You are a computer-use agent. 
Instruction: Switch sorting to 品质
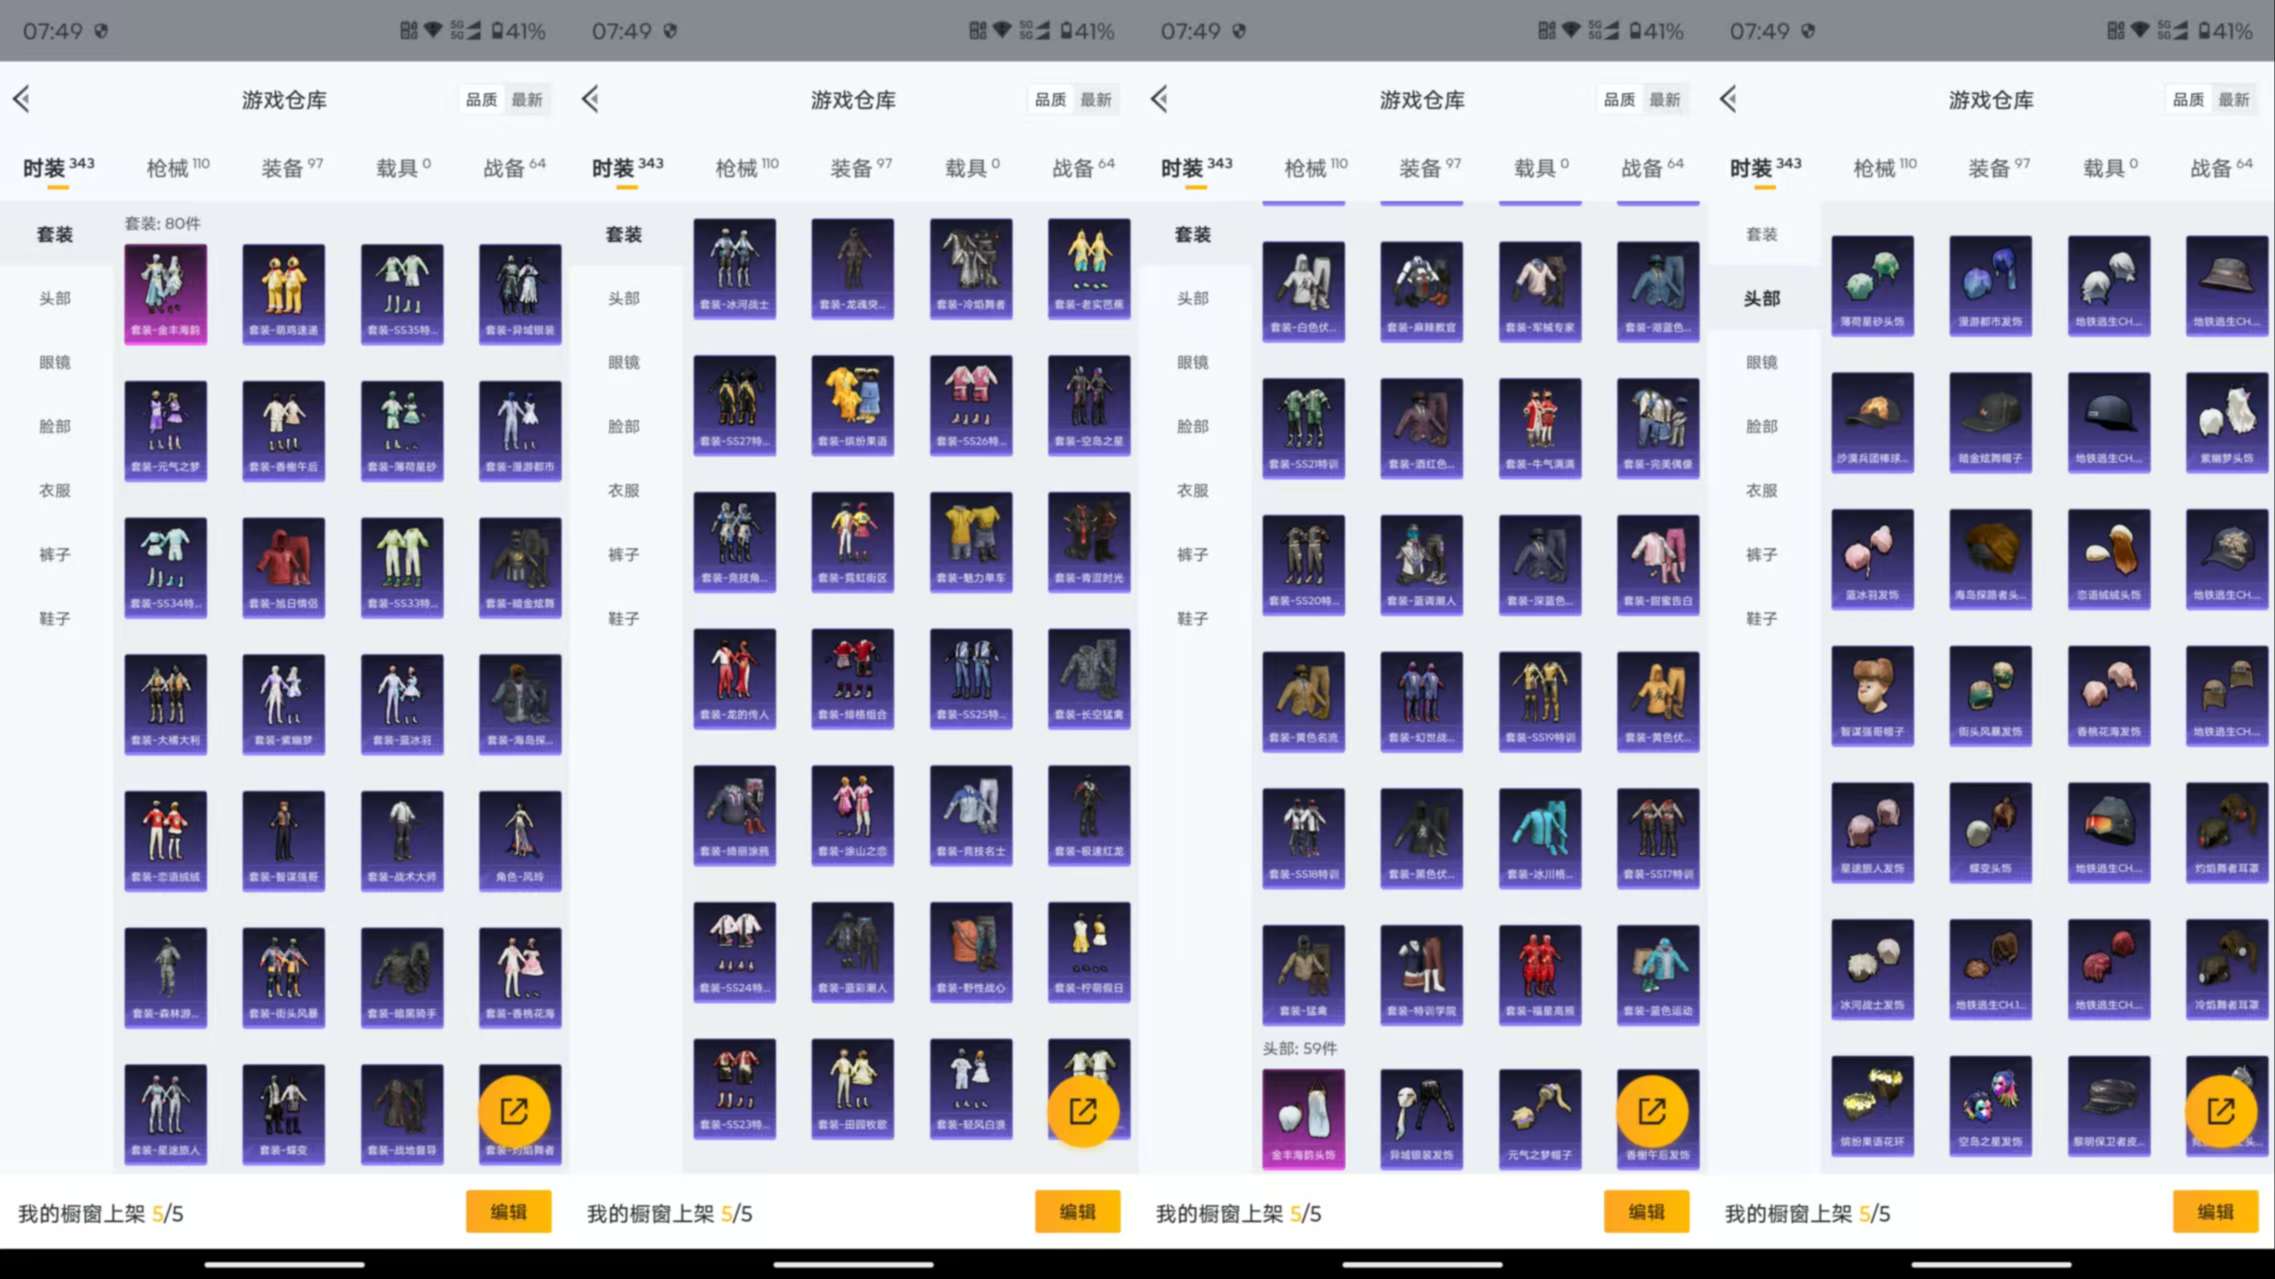(x=481, y=99)
